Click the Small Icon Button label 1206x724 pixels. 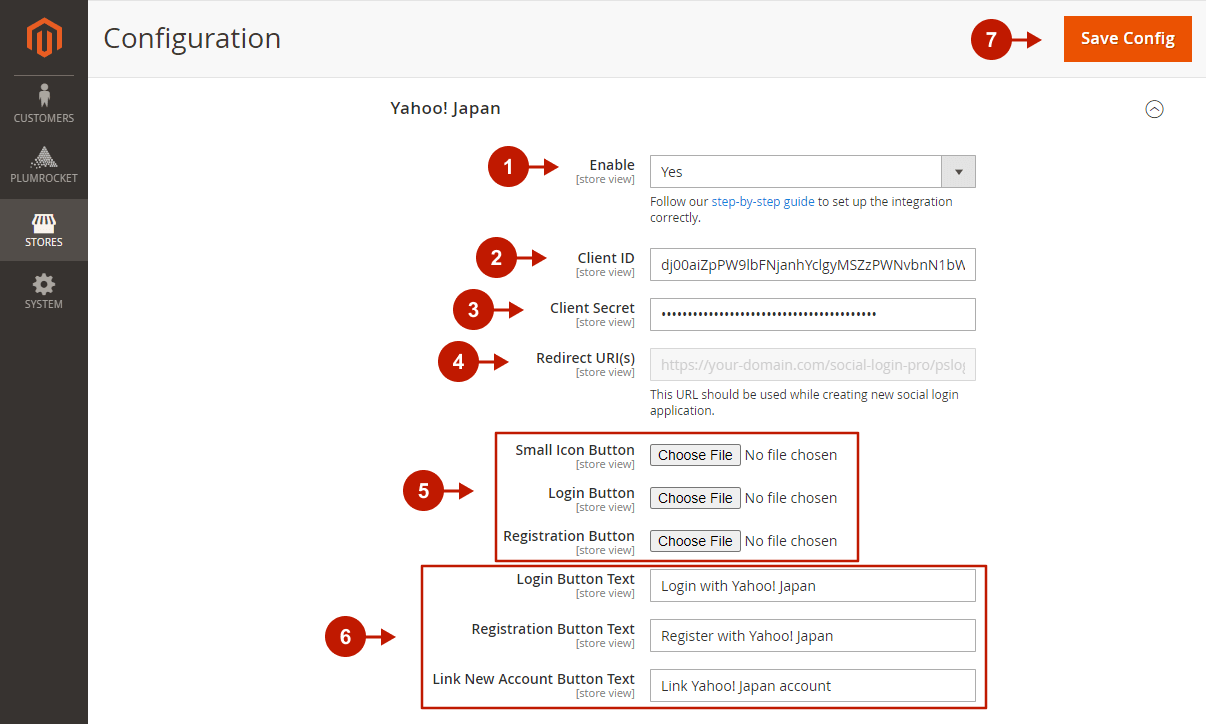pyautogui.click(x=575, y=450)
